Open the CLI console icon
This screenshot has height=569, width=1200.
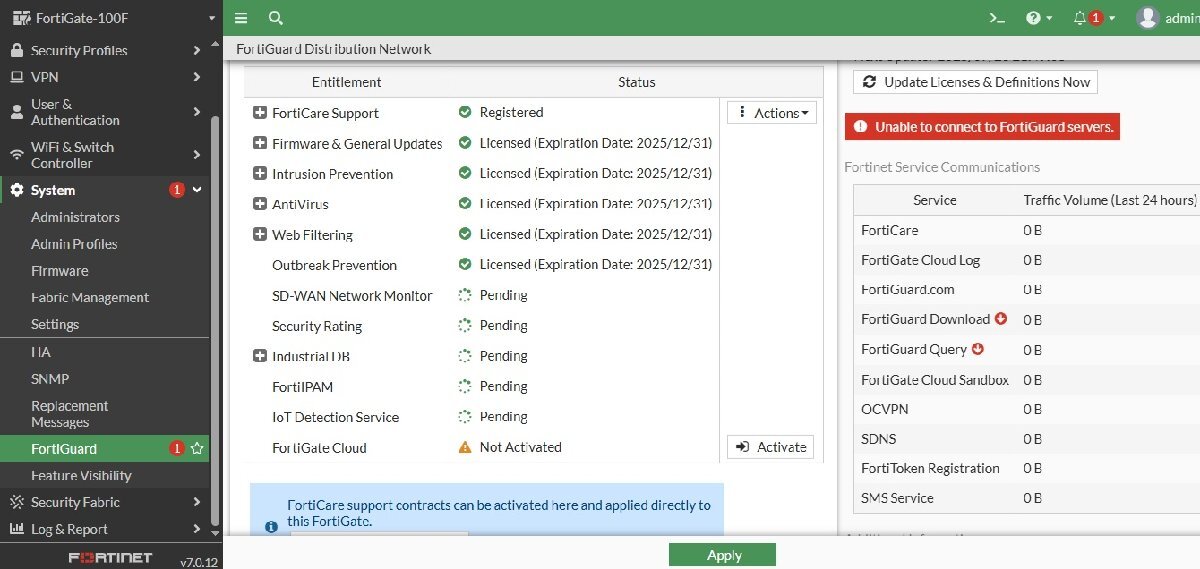click(996, 18)
